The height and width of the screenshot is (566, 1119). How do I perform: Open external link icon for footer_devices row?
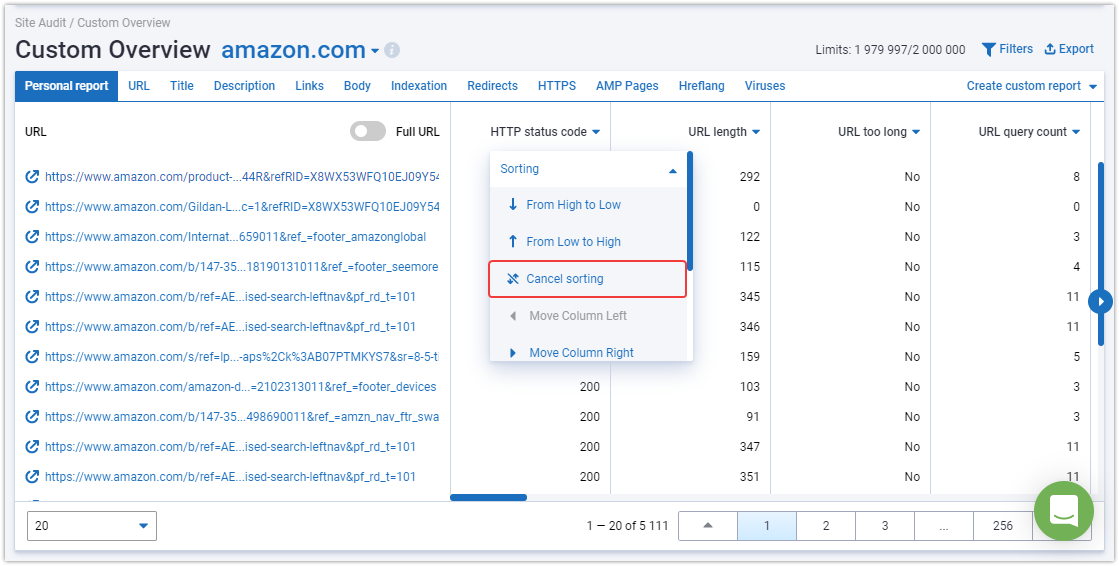(x=32, y=387)
